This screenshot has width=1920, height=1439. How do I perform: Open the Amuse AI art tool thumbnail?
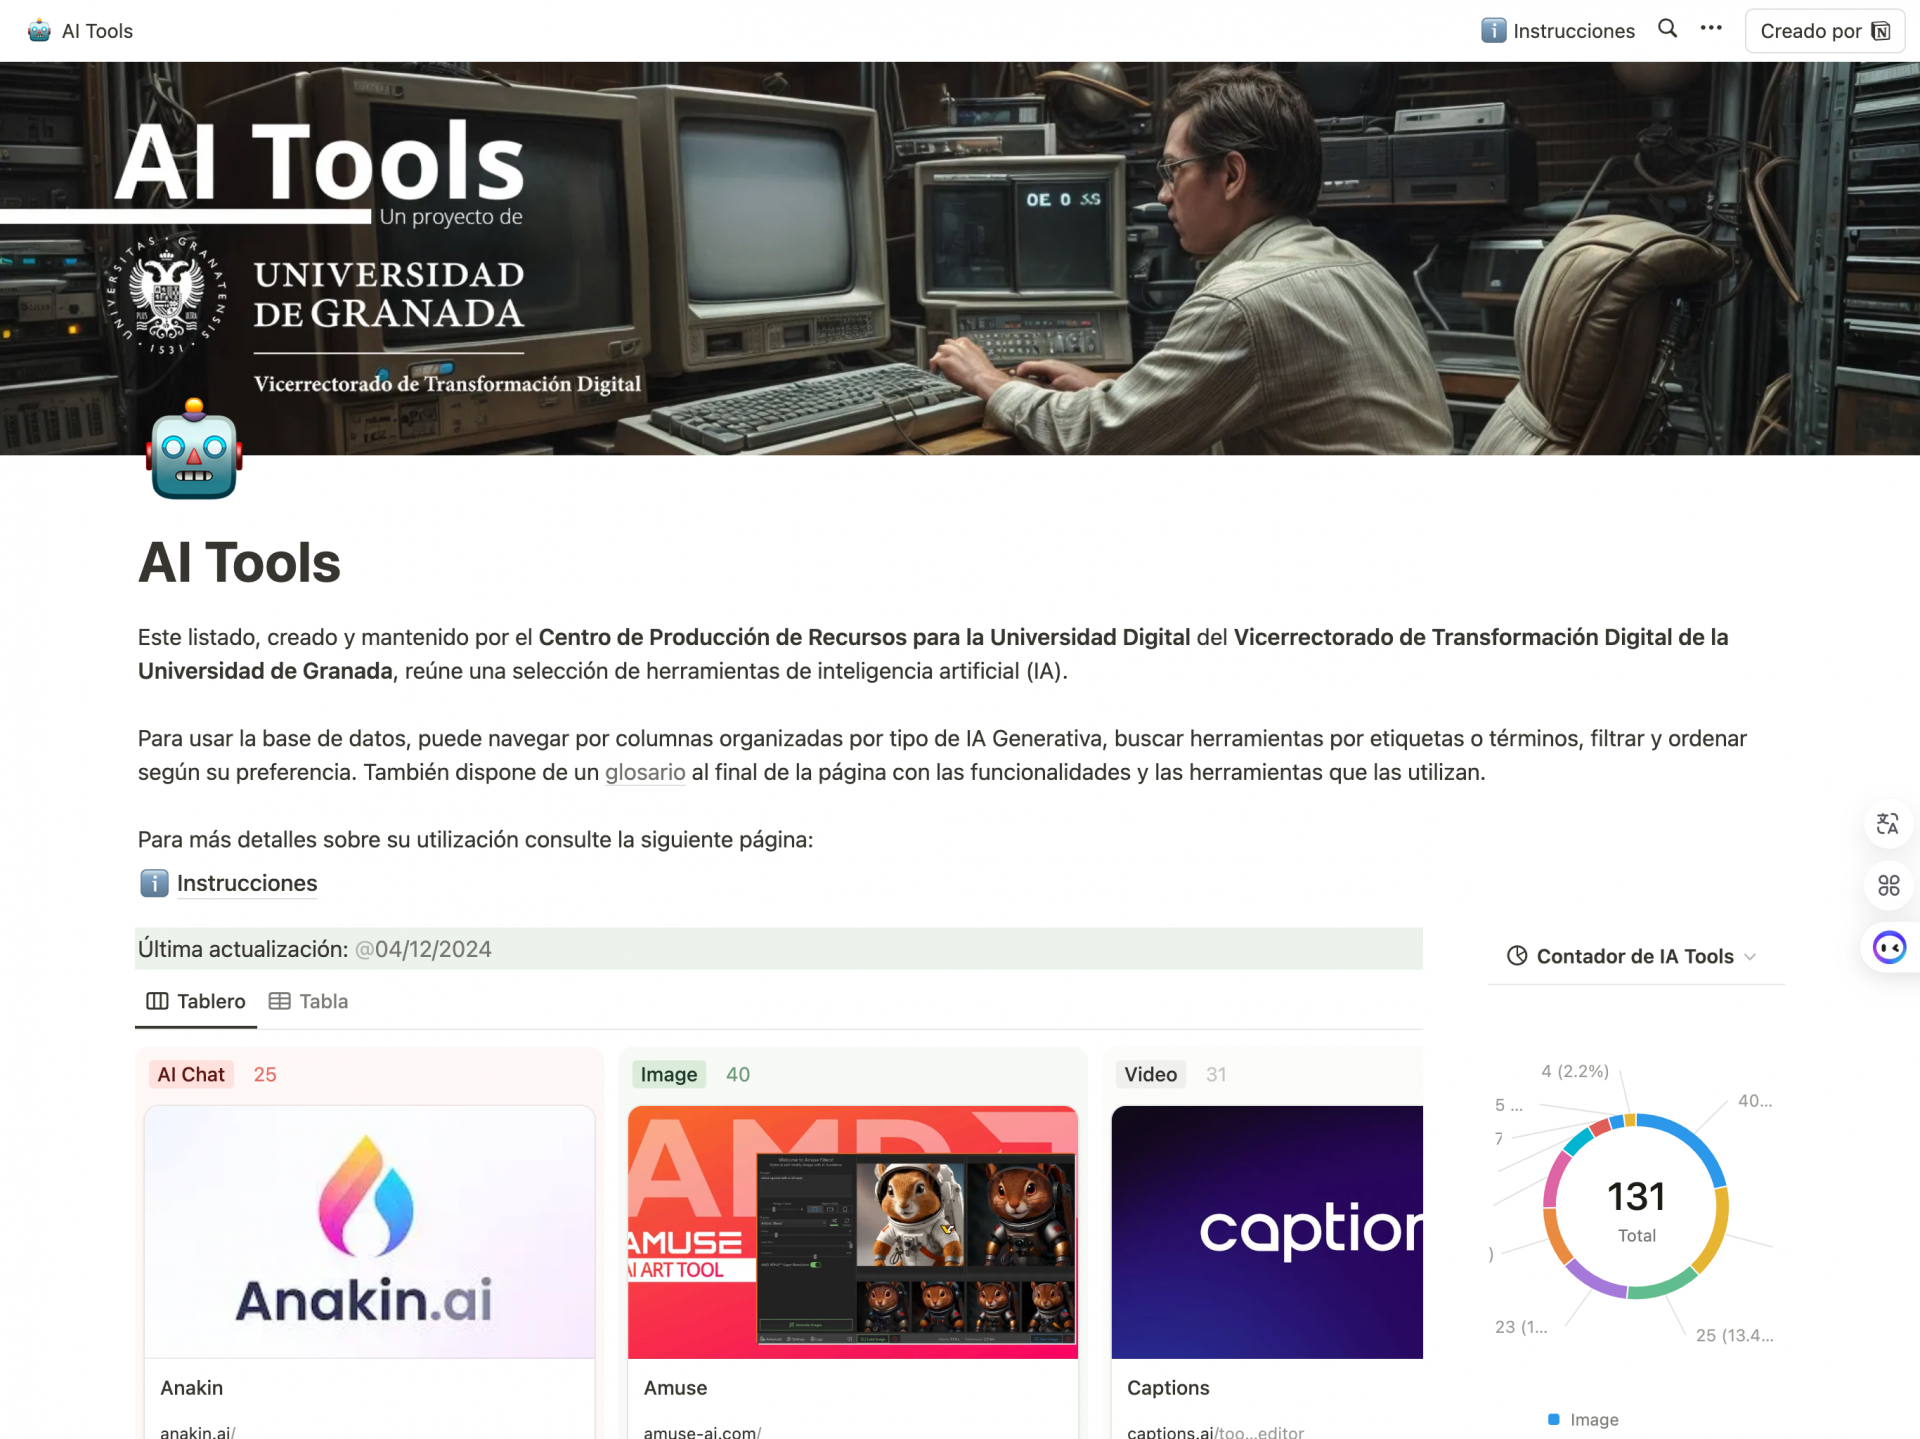coord(853,1232)
